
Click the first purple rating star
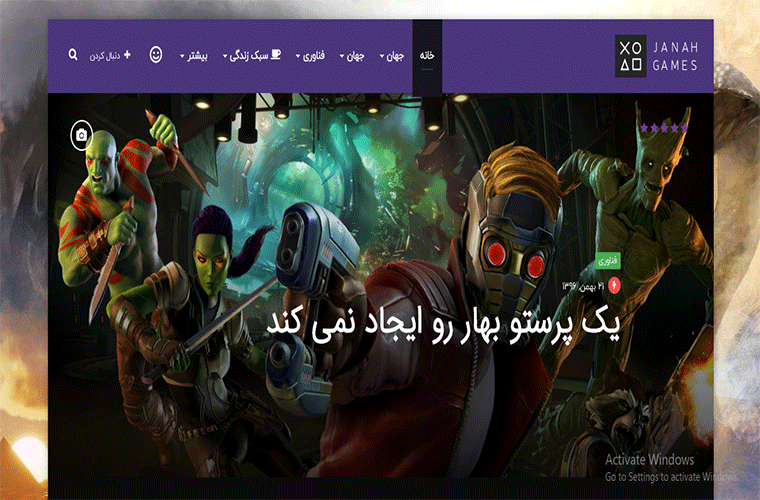tap(644, 128)
